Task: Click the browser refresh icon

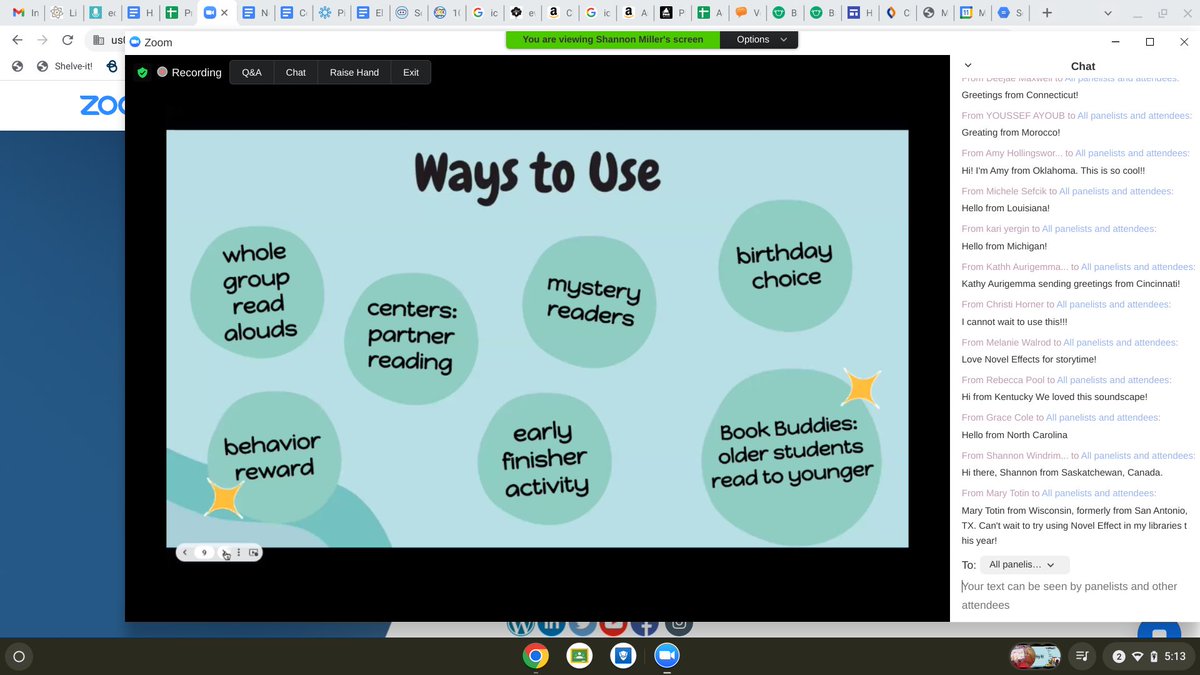Action: click(x=67, y=42)
